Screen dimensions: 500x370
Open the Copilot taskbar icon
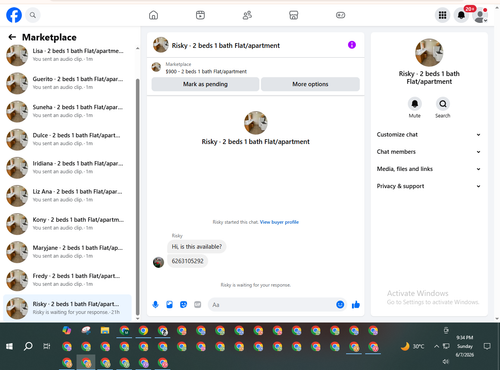pyautogui.click(x=67, y=331)
